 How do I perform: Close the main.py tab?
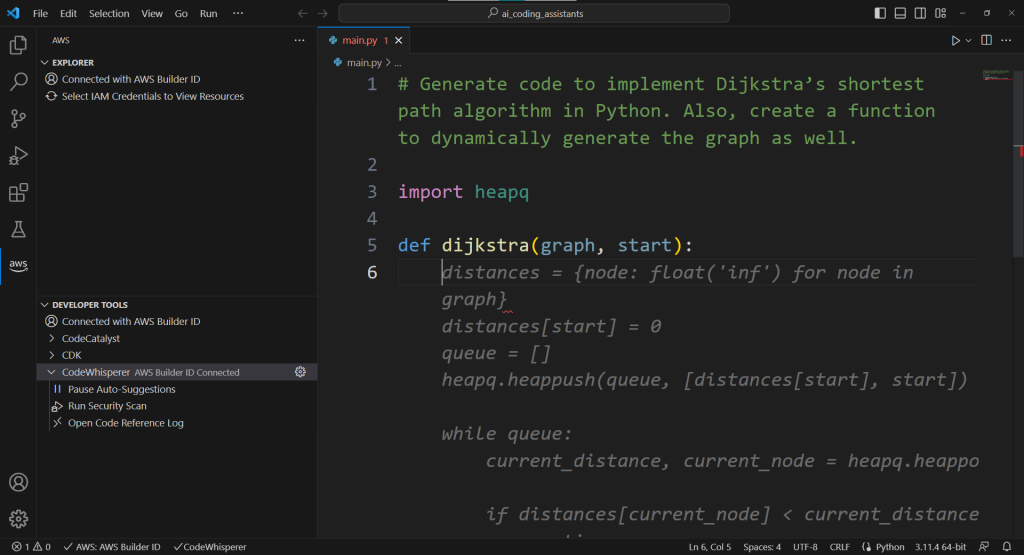point(398,40)
